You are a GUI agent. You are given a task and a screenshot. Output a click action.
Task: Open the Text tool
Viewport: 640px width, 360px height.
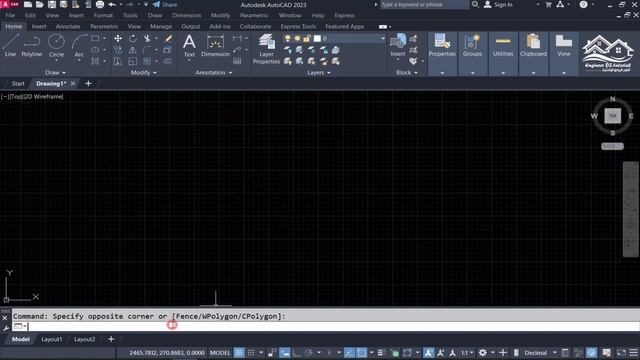point(189,46)
